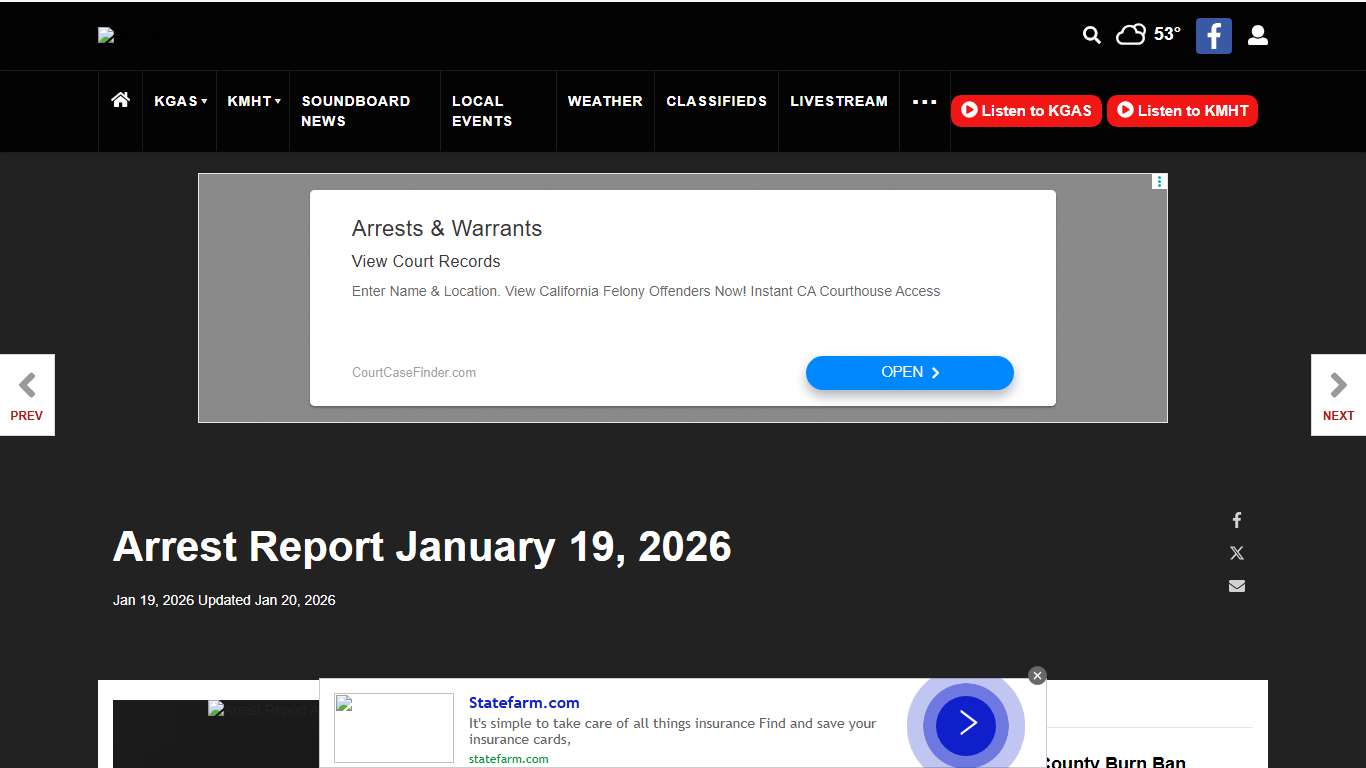The height and width of the screenshot is (768, 1366).
Task: Click the home icon in the navigation bar
Action: (120, 100)
